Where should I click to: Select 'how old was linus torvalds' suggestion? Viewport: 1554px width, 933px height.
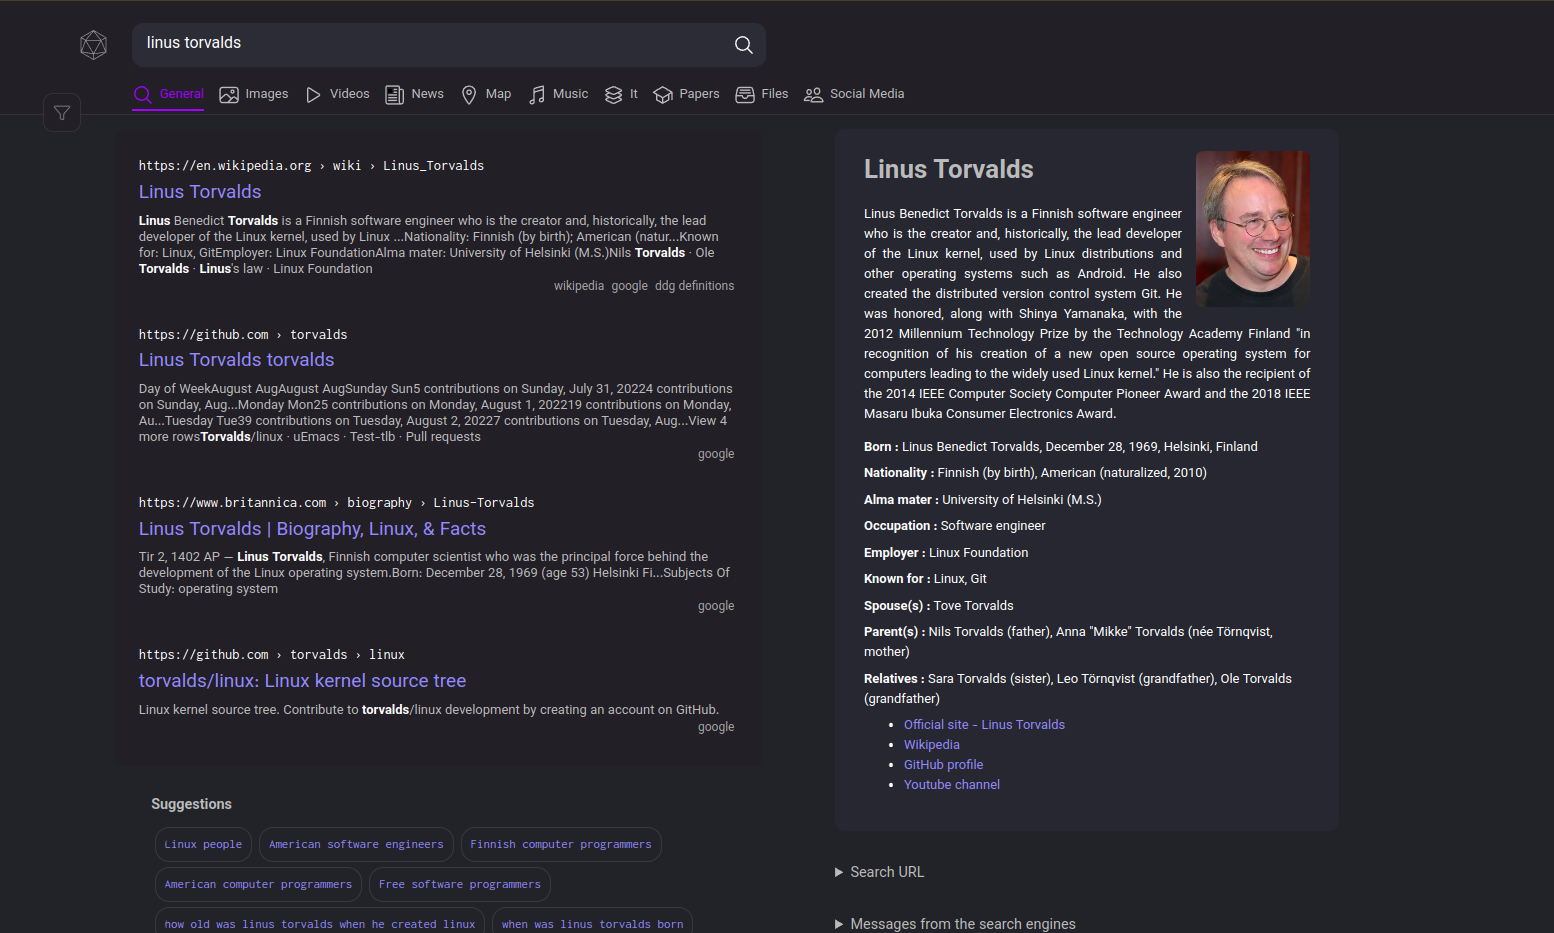coord(320,922)
